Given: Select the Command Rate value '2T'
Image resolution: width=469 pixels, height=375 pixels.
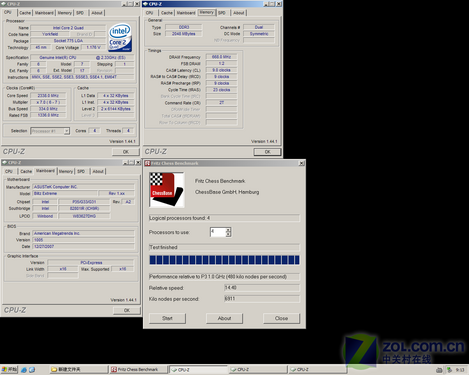Looking at the screenshot, I should tap(221, 103).
